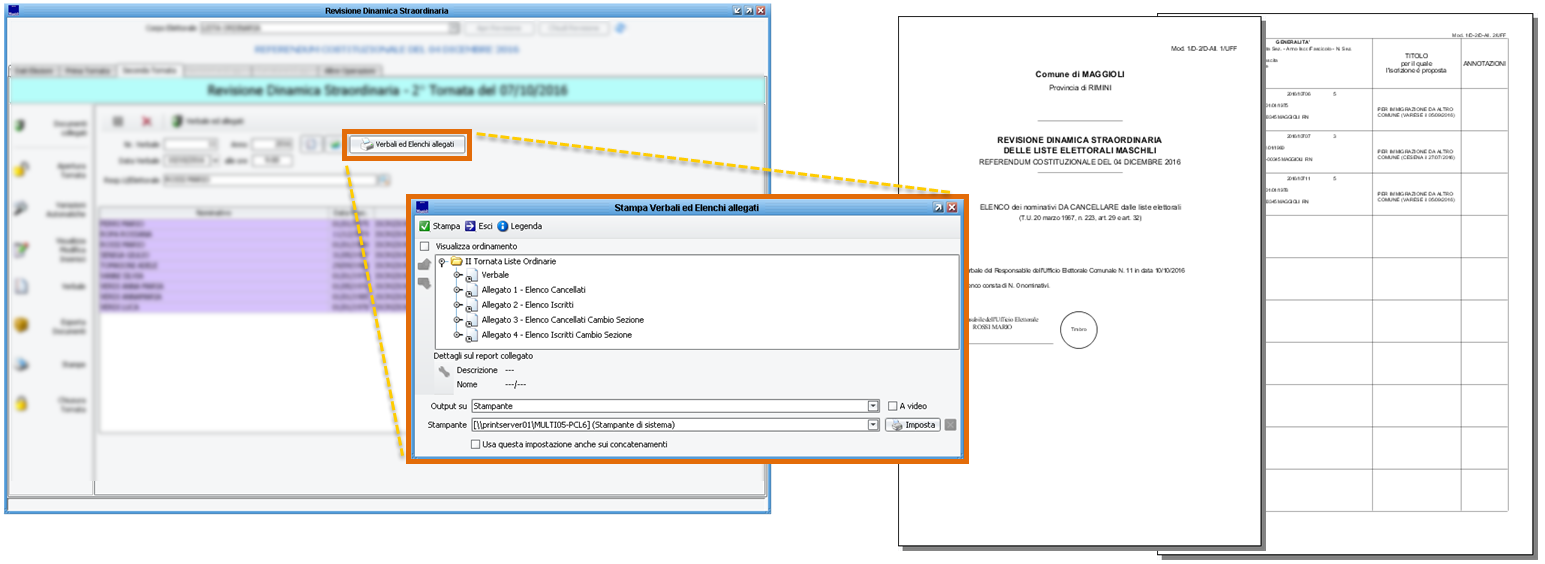Viewport: 1545px width, 564px height.
Task: Check Usa questa impostazione anche sui concatenamenti
Action: pos(475,444)
